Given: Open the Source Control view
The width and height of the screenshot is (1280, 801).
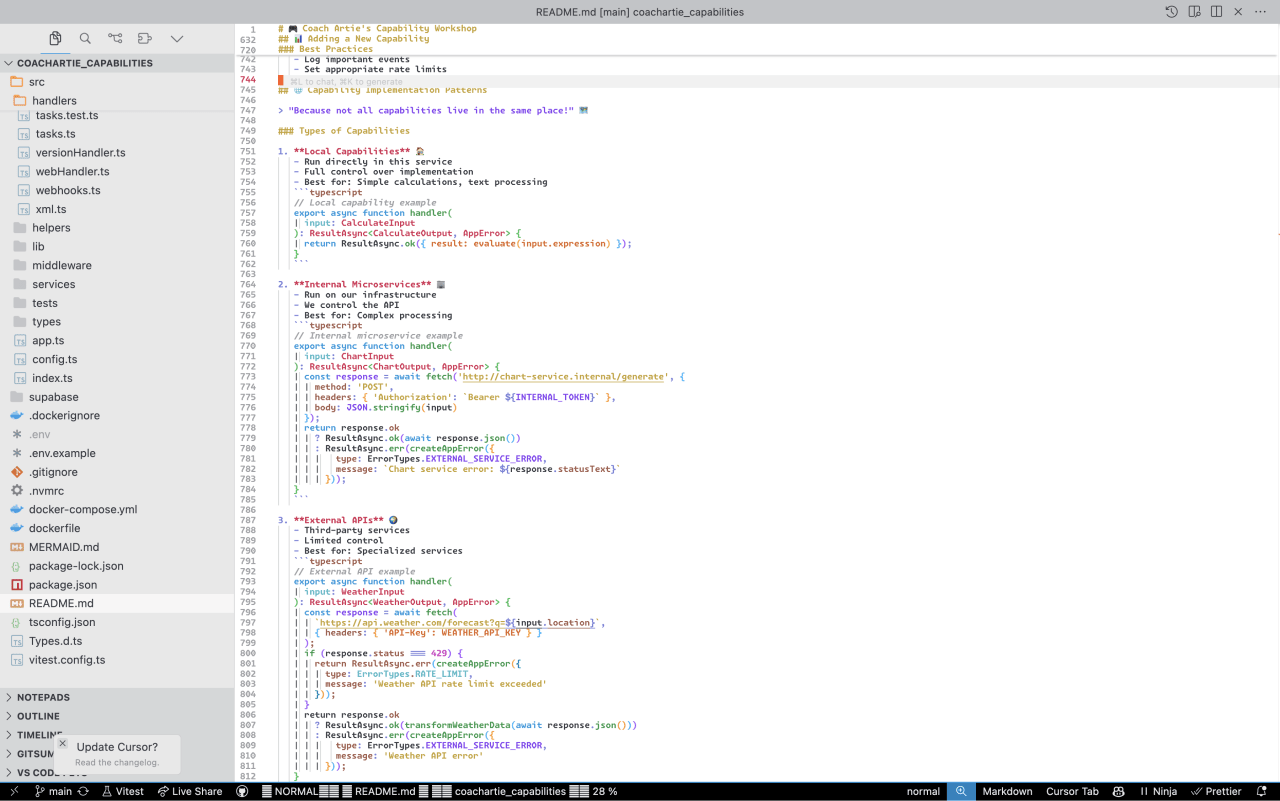Looking at the screenshot, I should tap(115, 37).
